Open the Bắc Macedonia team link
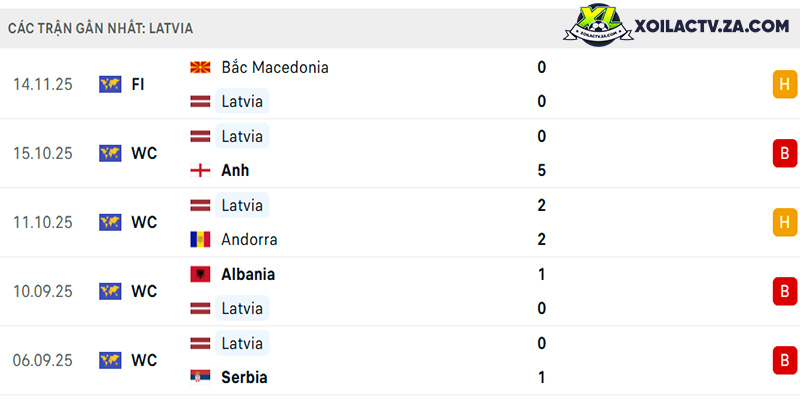 click(275, 67)
